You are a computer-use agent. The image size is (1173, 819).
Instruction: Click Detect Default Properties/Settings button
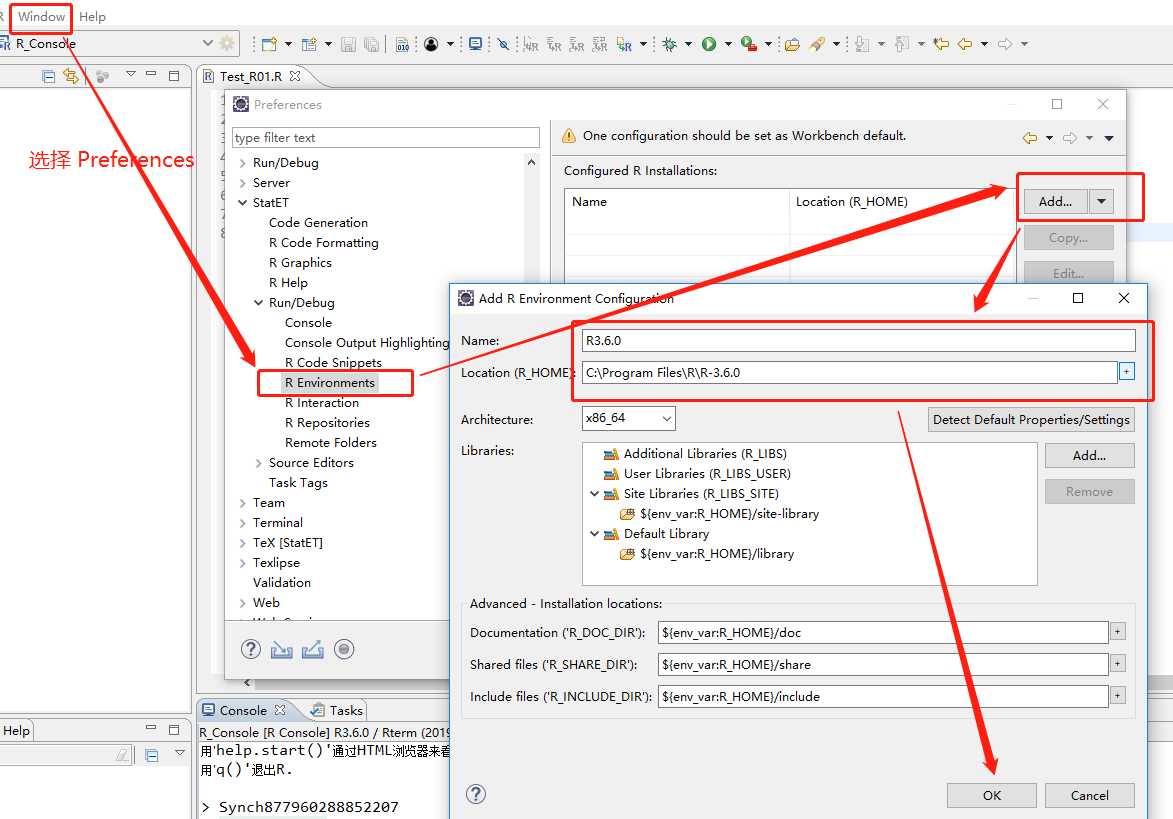1031,420
